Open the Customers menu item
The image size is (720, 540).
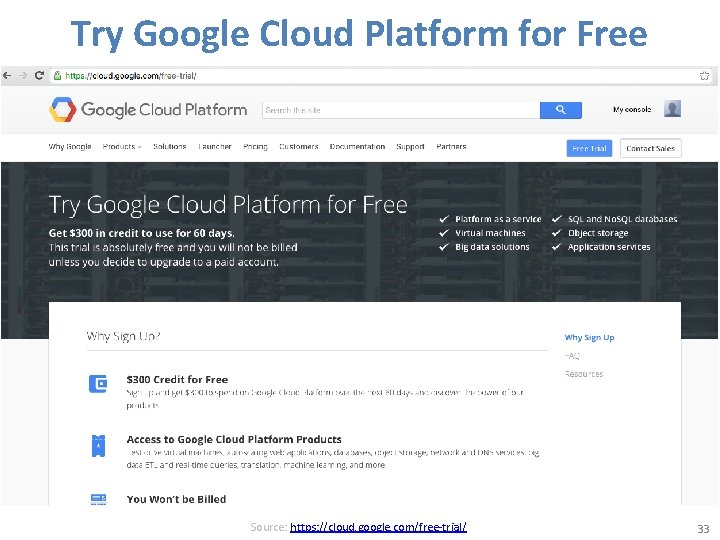point(298,146)
